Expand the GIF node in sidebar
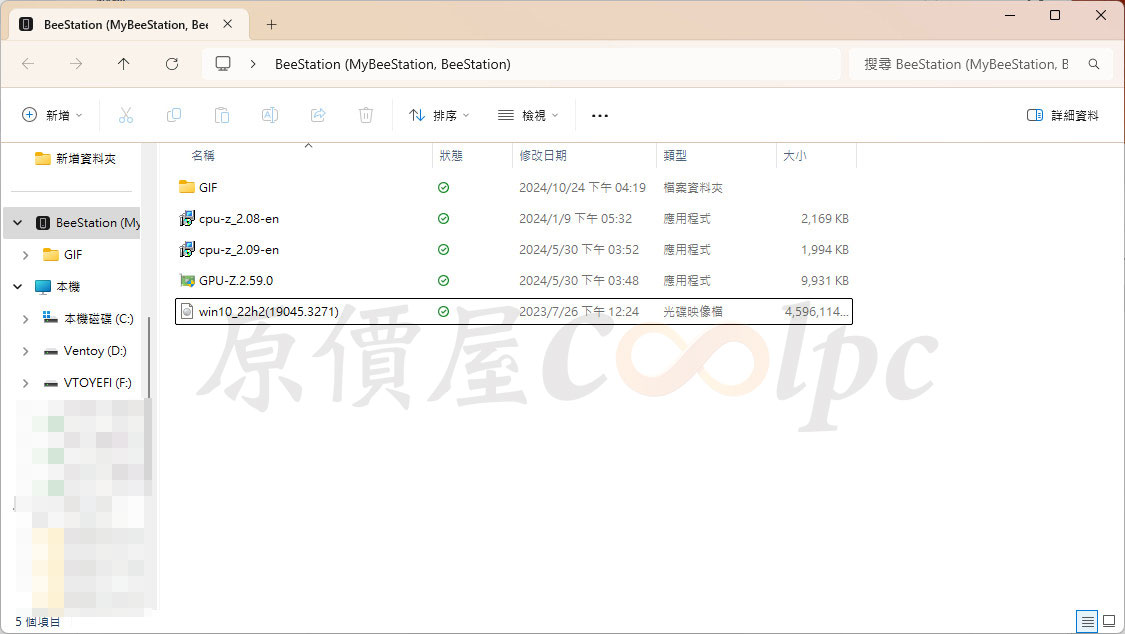 tap(26, 255)
